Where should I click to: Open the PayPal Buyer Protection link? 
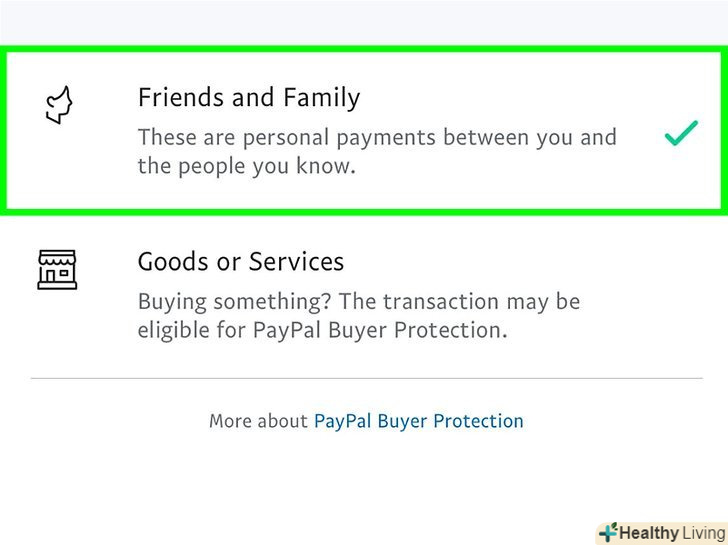click(418, 421)
